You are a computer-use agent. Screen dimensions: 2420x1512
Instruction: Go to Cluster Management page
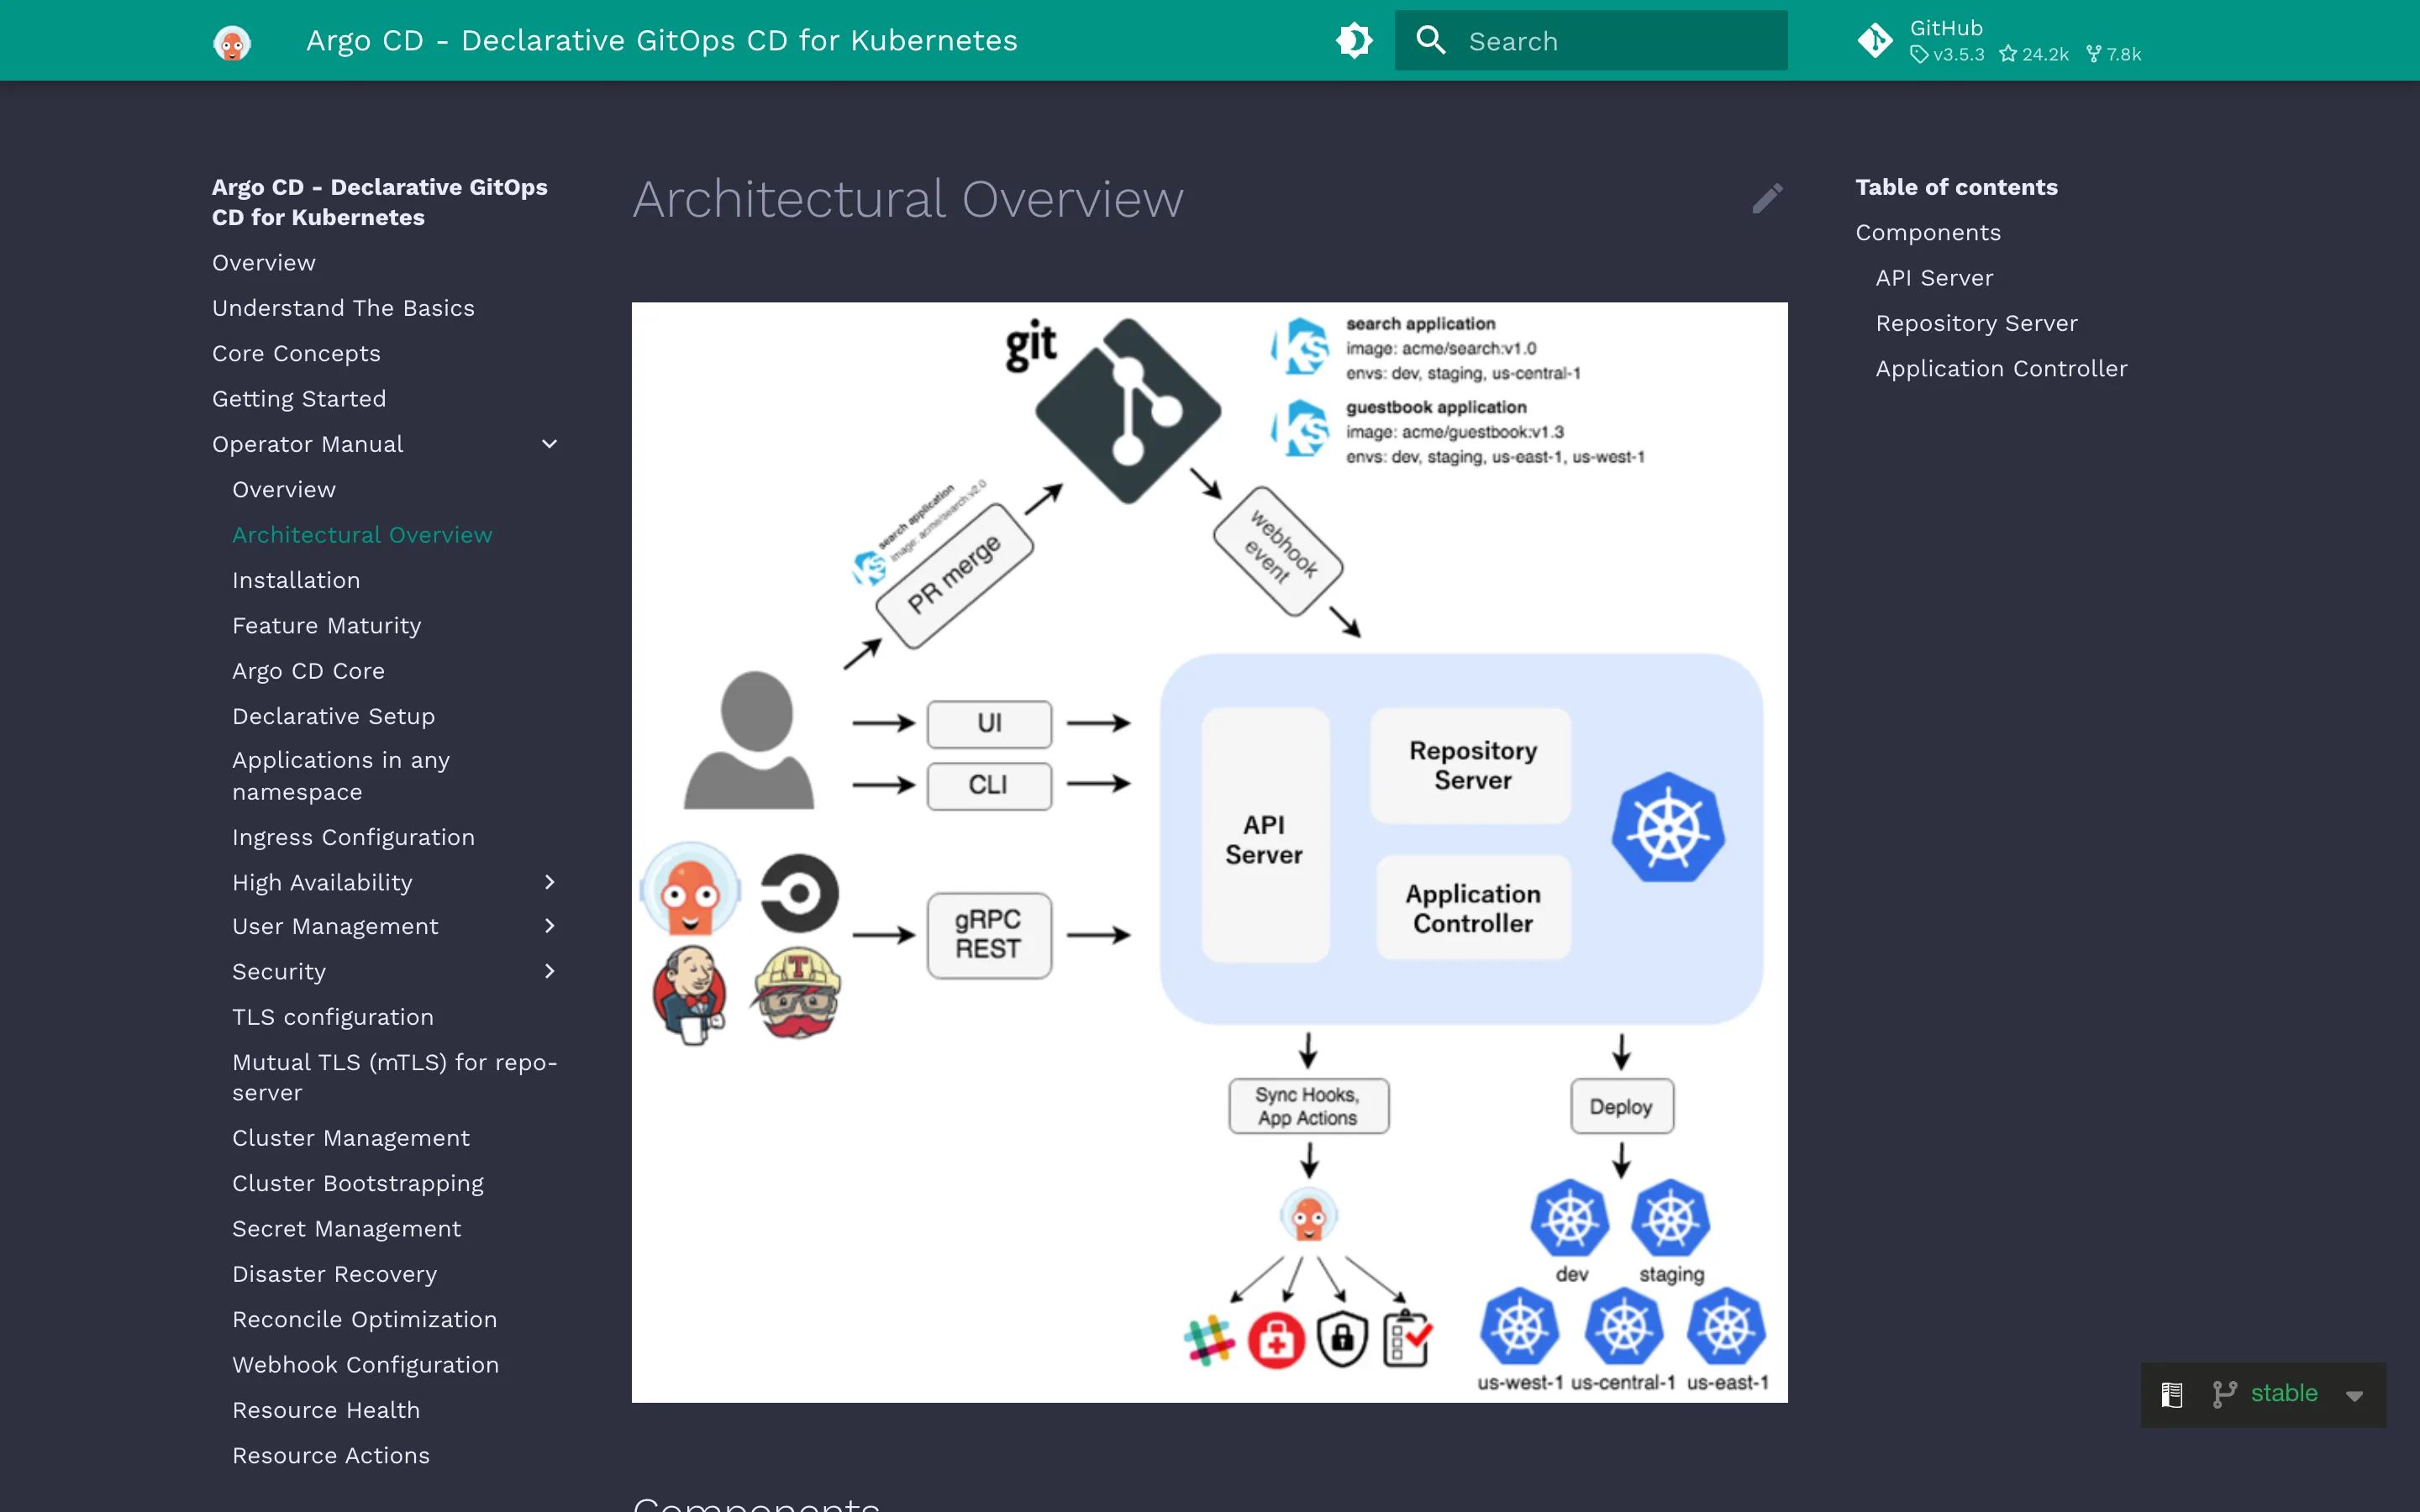351,1138
